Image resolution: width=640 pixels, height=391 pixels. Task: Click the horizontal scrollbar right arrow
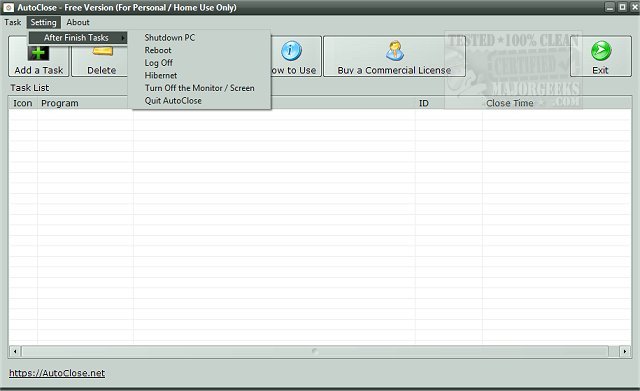click(x=625, y=351)
